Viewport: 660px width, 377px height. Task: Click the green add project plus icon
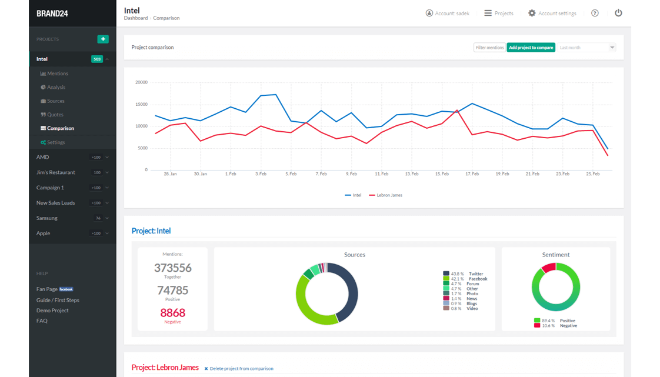tap(103, 39)
